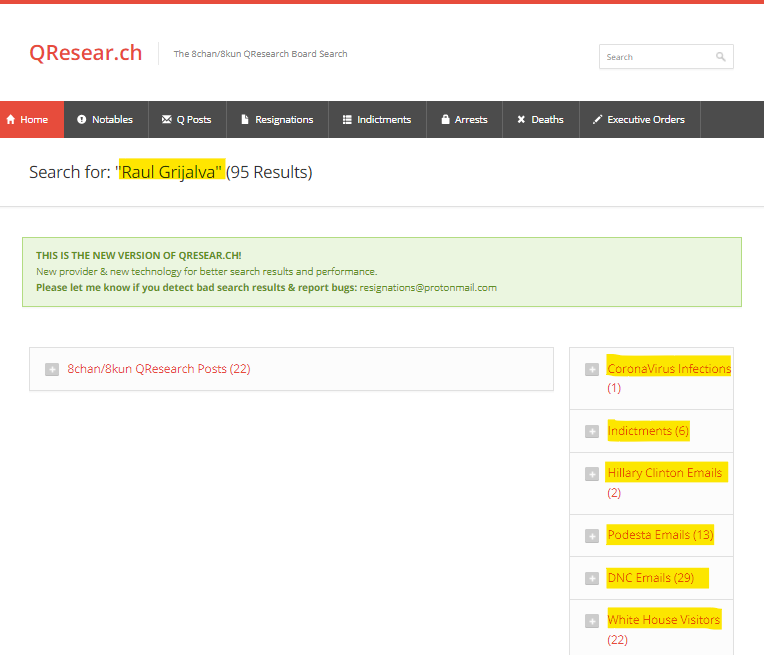This screenshot has height=655, width=764.
Task: Click the "New provider & new technology" notice line
Action: [x=207, y=271]
